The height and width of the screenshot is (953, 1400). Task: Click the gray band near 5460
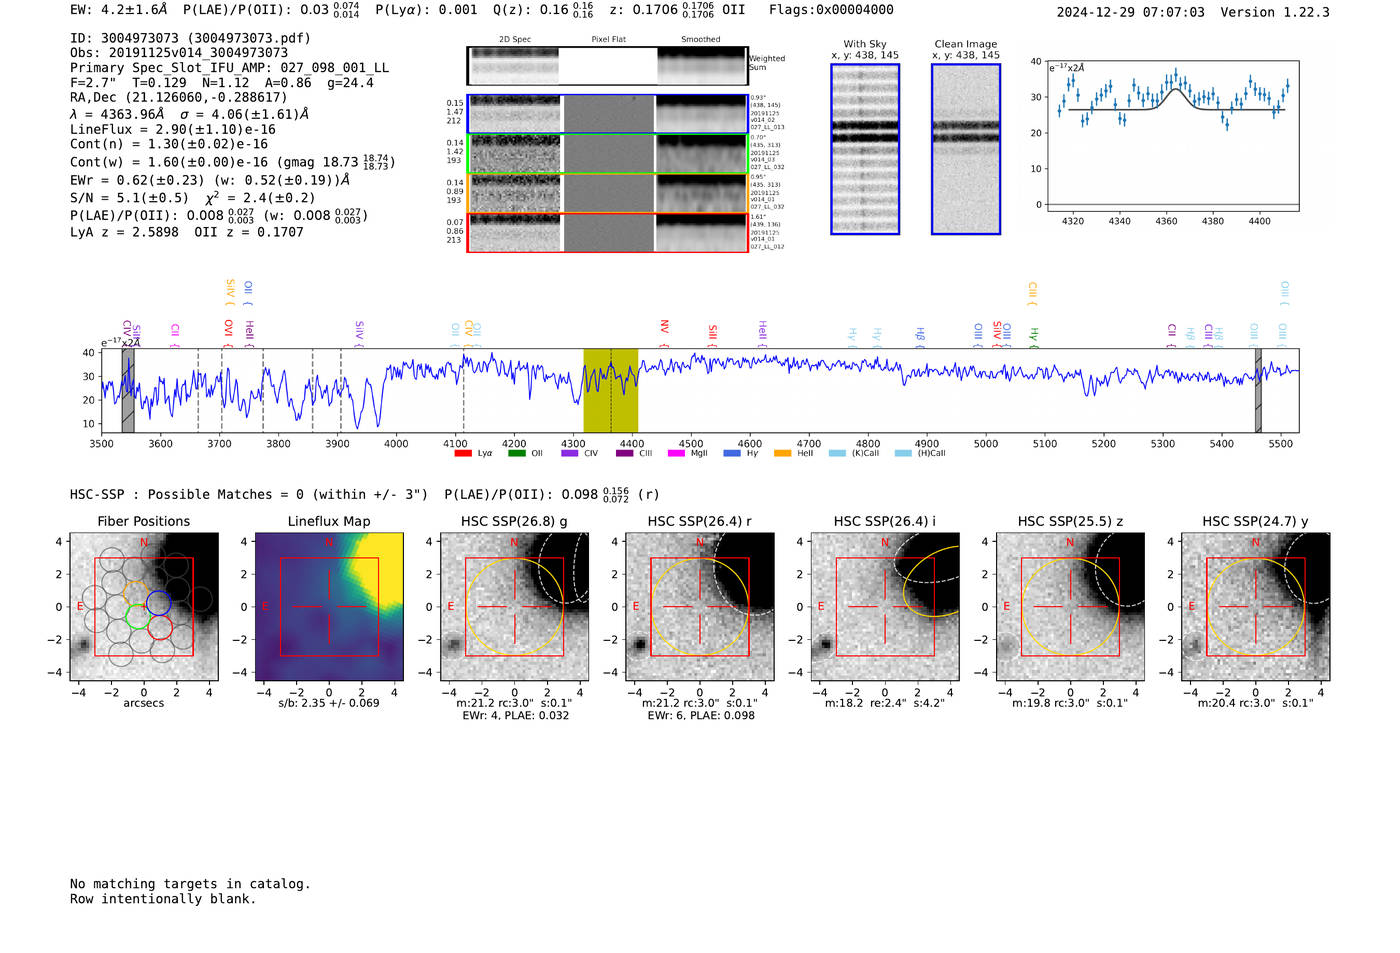(1258, 390)
